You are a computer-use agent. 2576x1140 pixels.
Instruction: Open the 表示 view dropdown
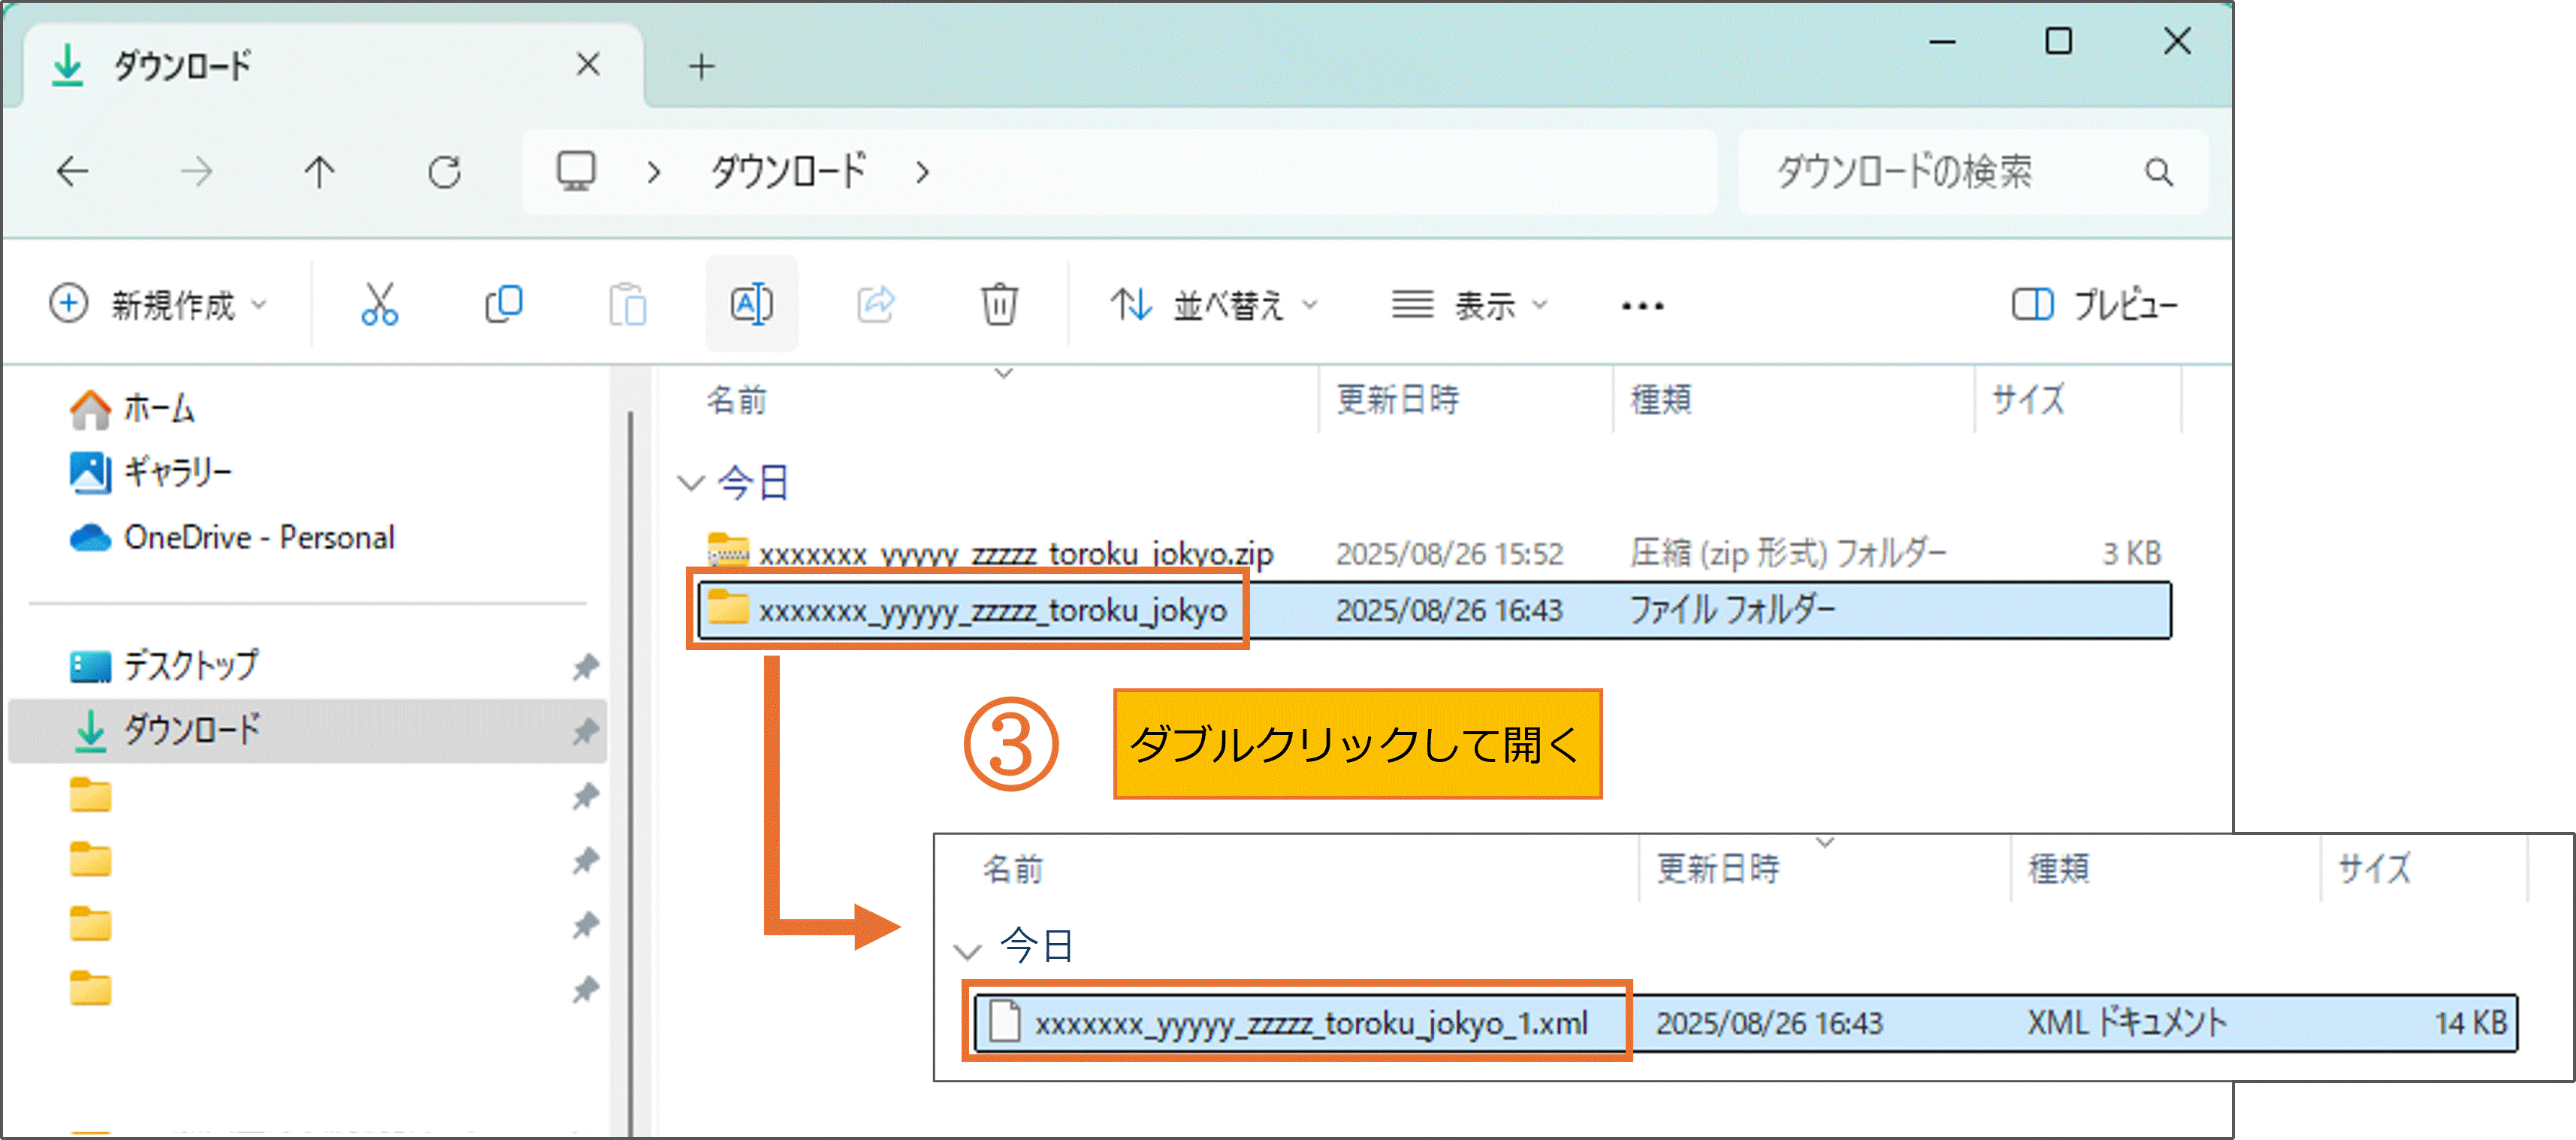(1470, 304)
